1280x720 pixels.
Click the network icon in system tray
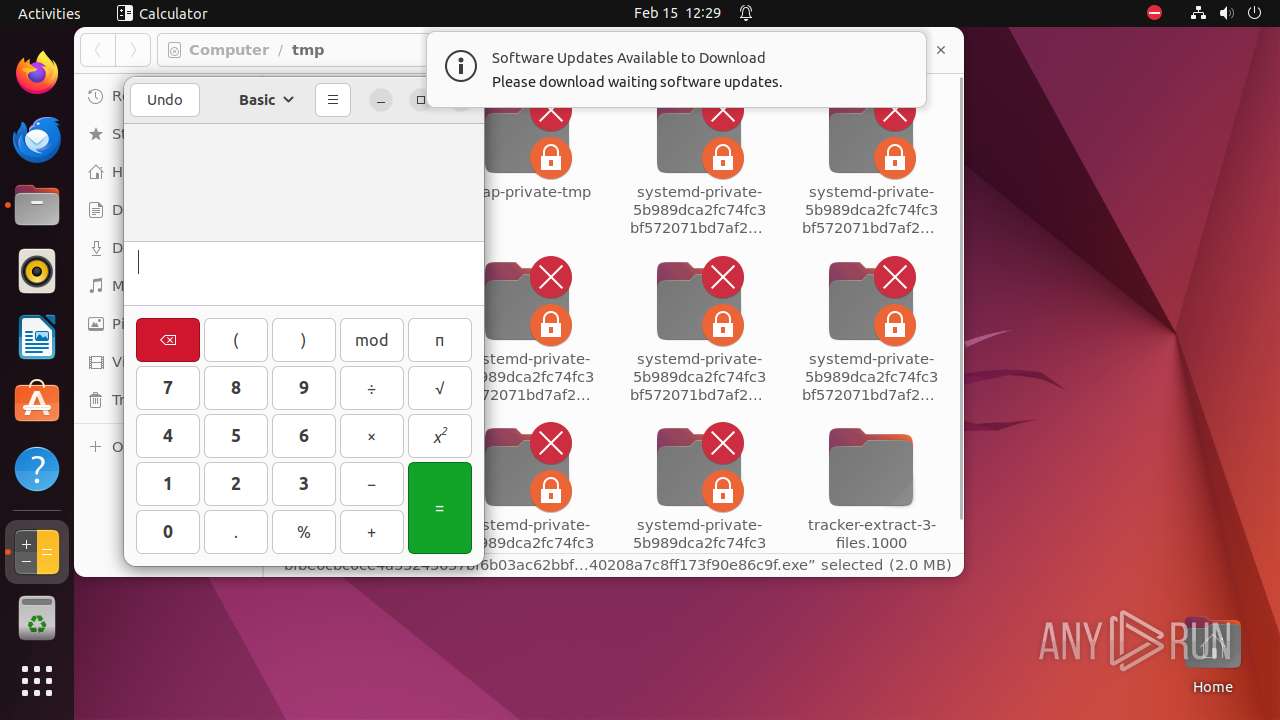point(1198,13)
